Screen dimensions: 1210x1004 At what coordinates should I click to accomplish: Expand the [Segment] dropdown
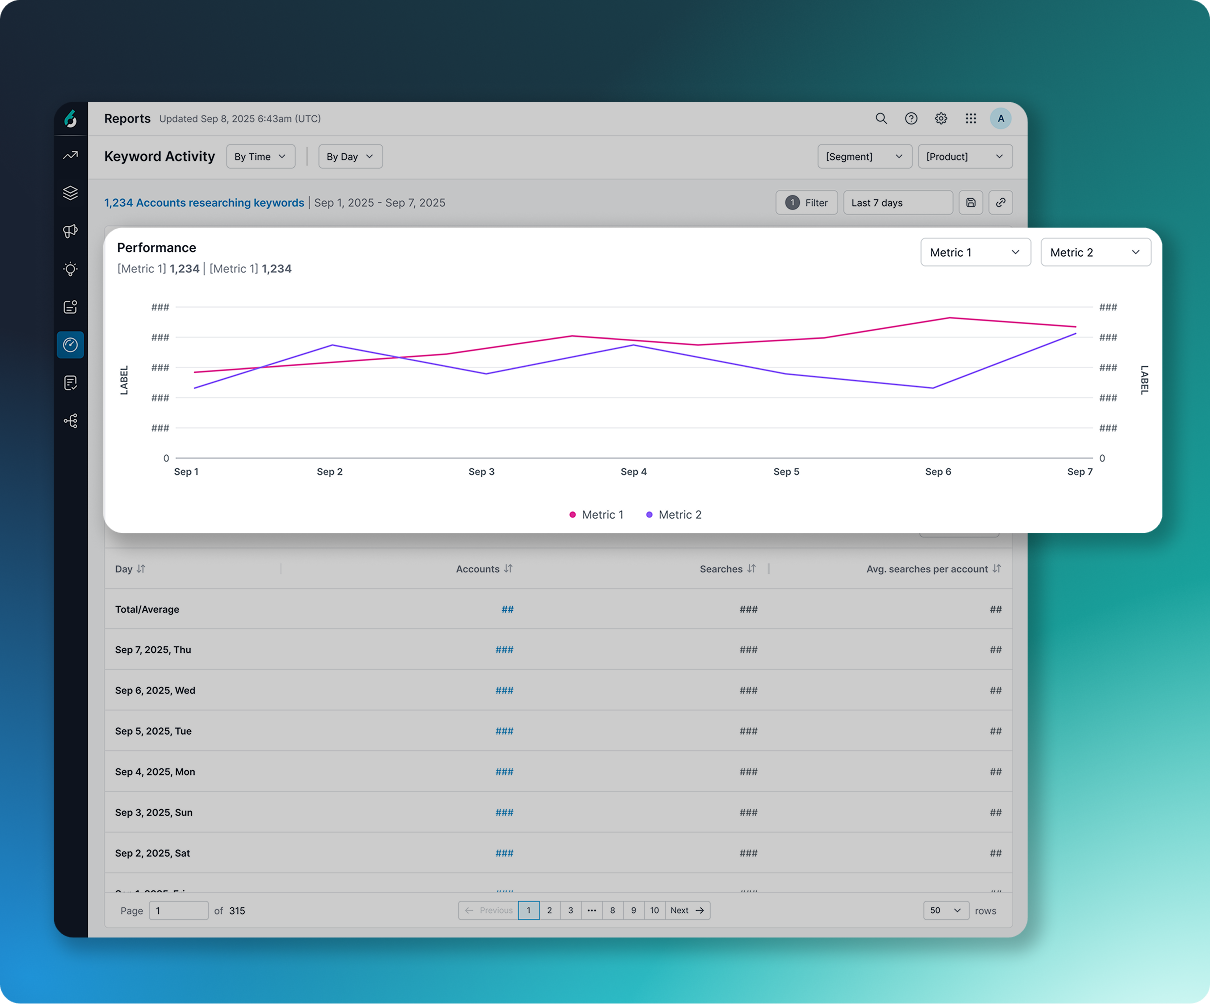click(x=865, y=156)
